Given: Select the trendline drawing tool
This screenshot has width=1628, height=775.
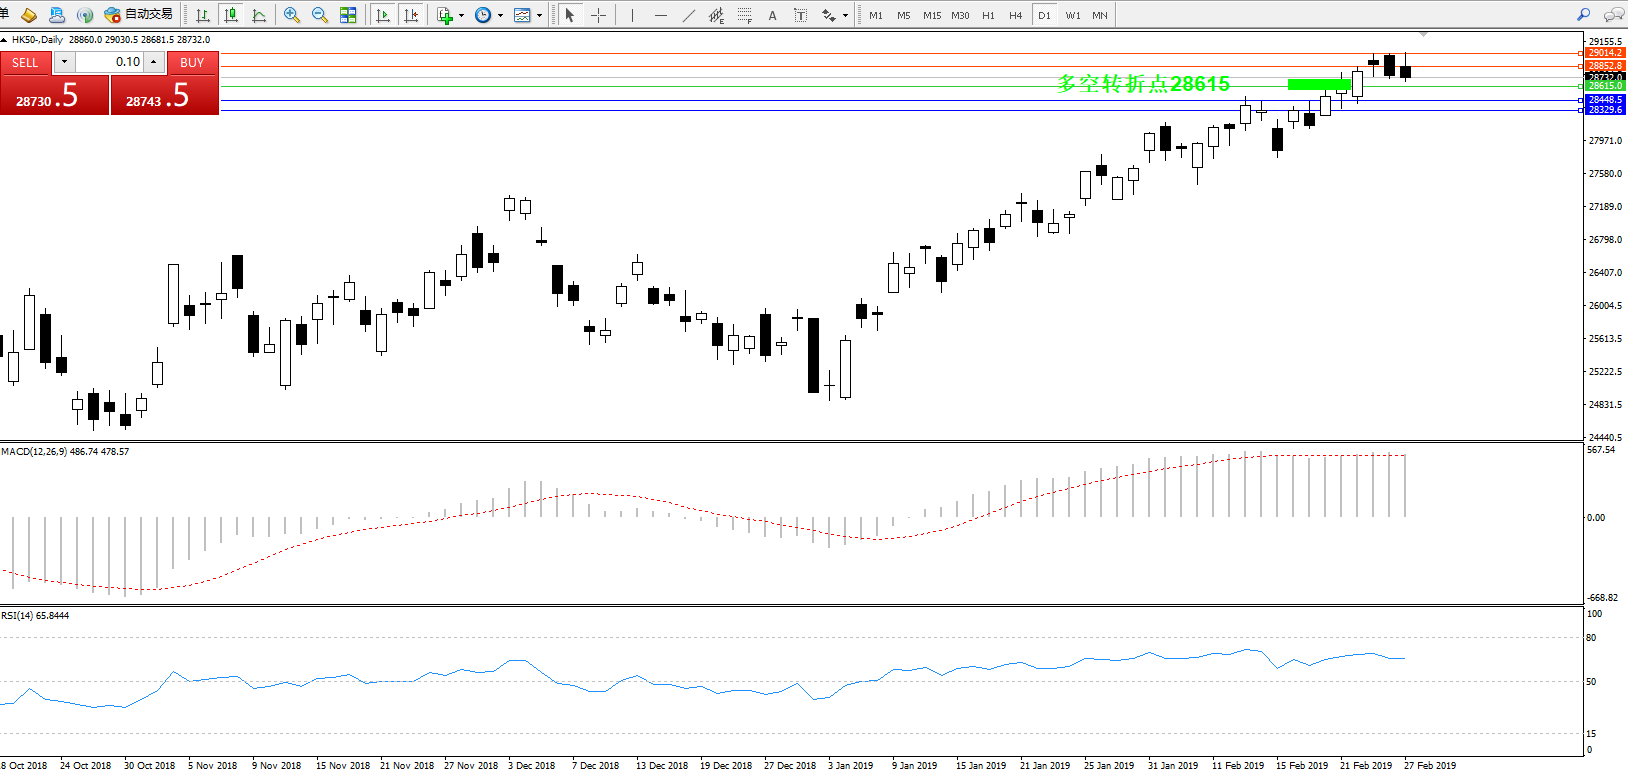Looking at the screenshot, I should pyautogui.click(x=689, y=15).
